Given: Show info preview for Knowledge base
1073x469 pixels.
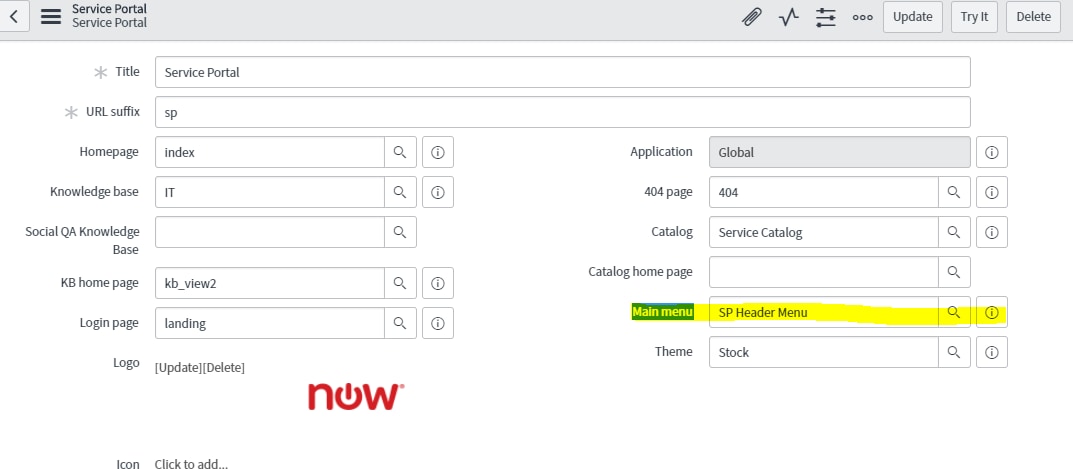Looking at the screenshot, I should [x=438, y=192].
